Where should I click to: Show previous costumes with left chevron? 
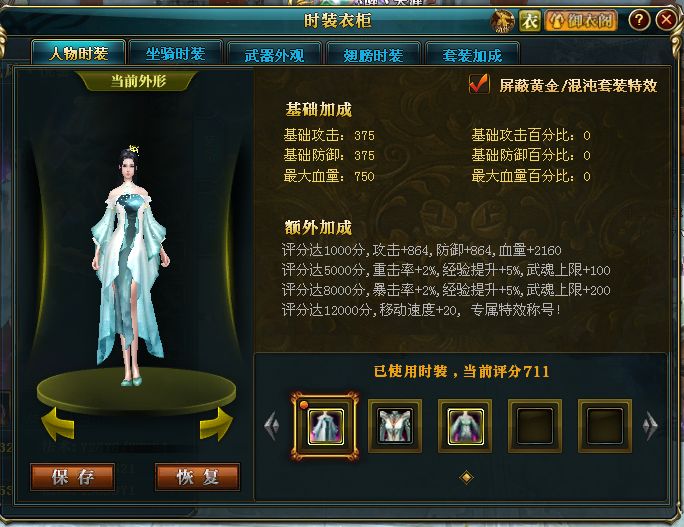(272, 425)
